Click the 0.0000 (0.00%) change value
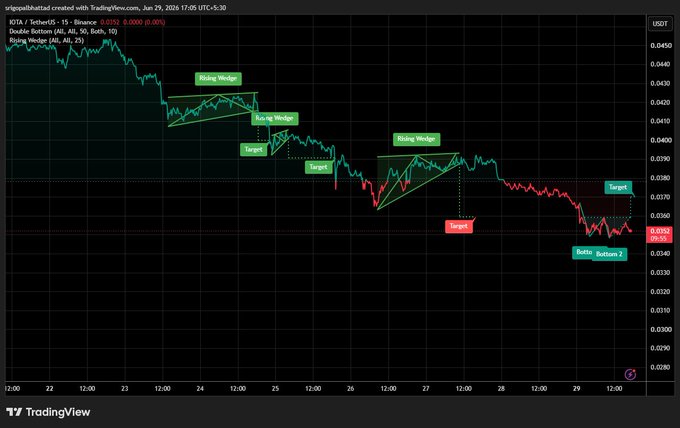This screenshot has height=428, width=680. click(x=144, y=22)
